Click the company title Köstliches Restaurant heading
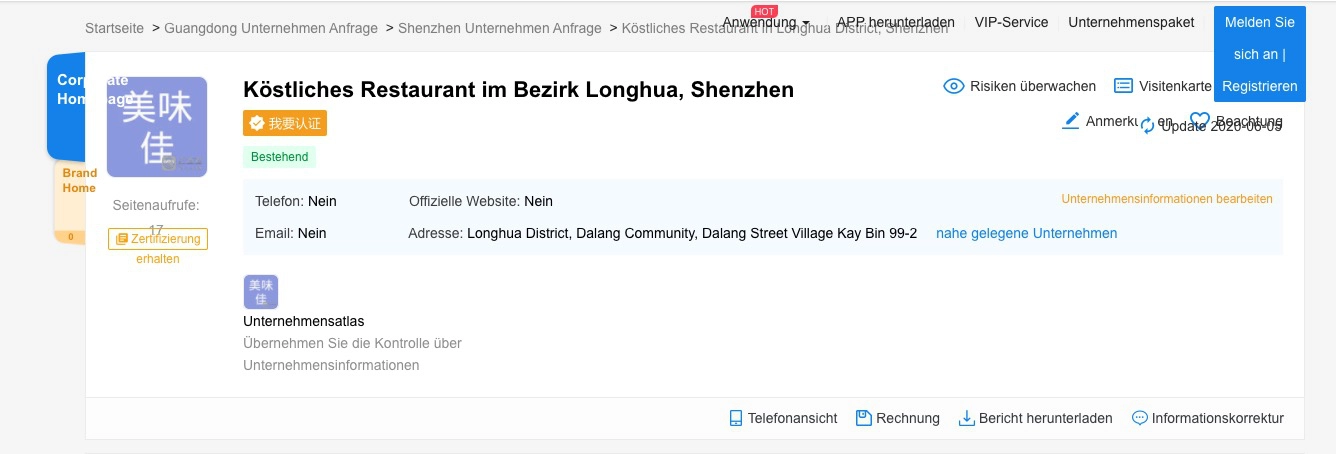The height and width of the screenshot is (454, 1336). click(x=518, y=90)
